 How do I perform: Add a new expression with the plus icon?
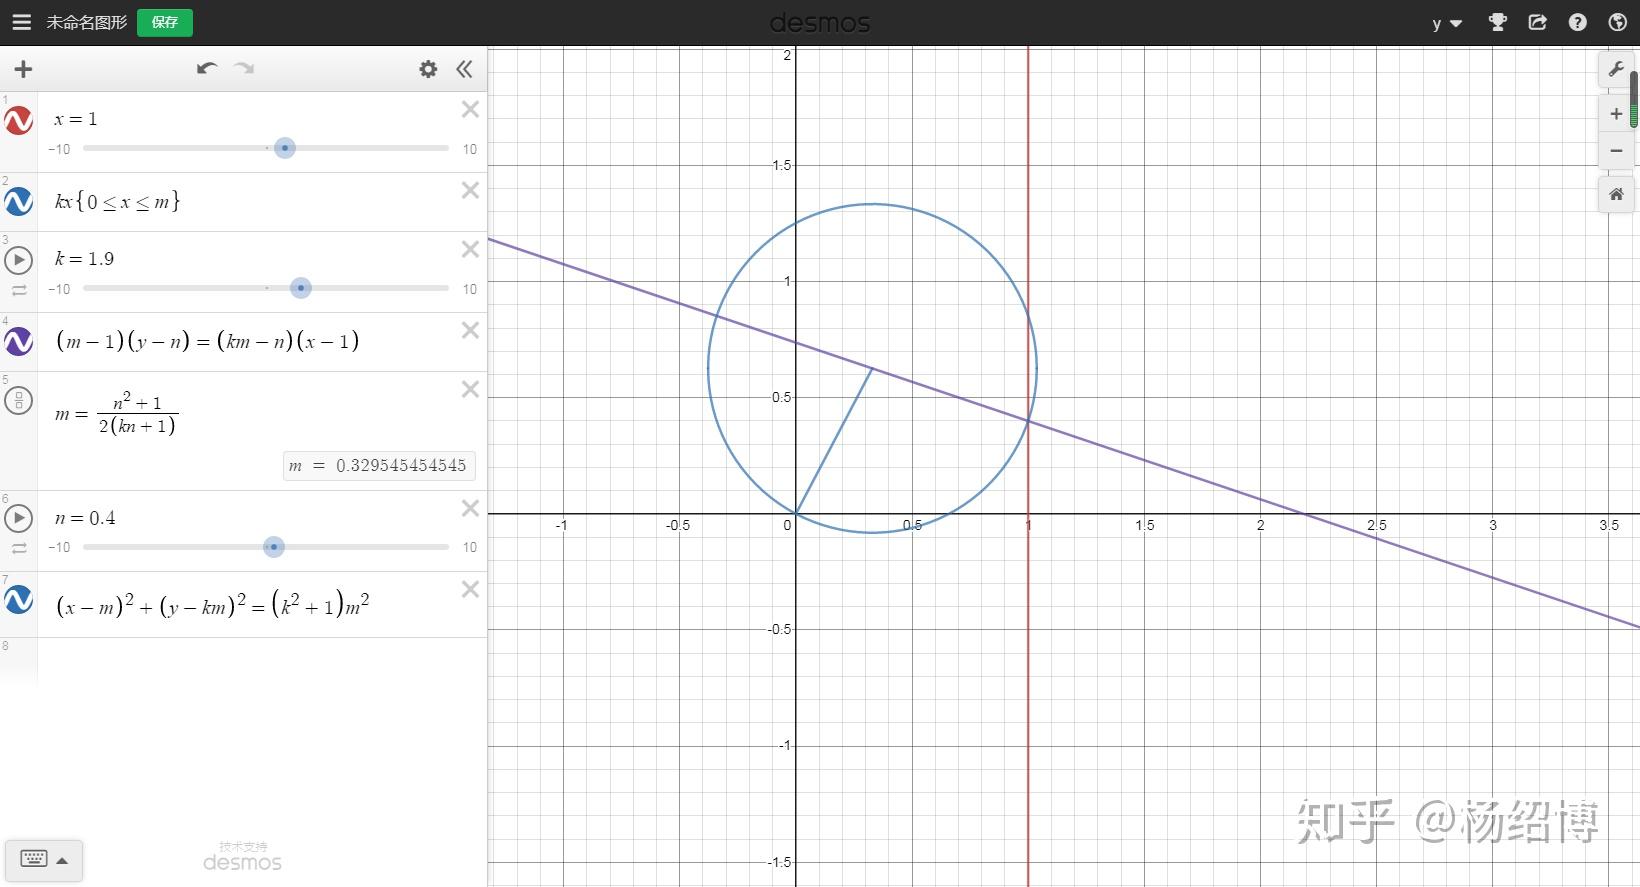(x=23, y=69)
